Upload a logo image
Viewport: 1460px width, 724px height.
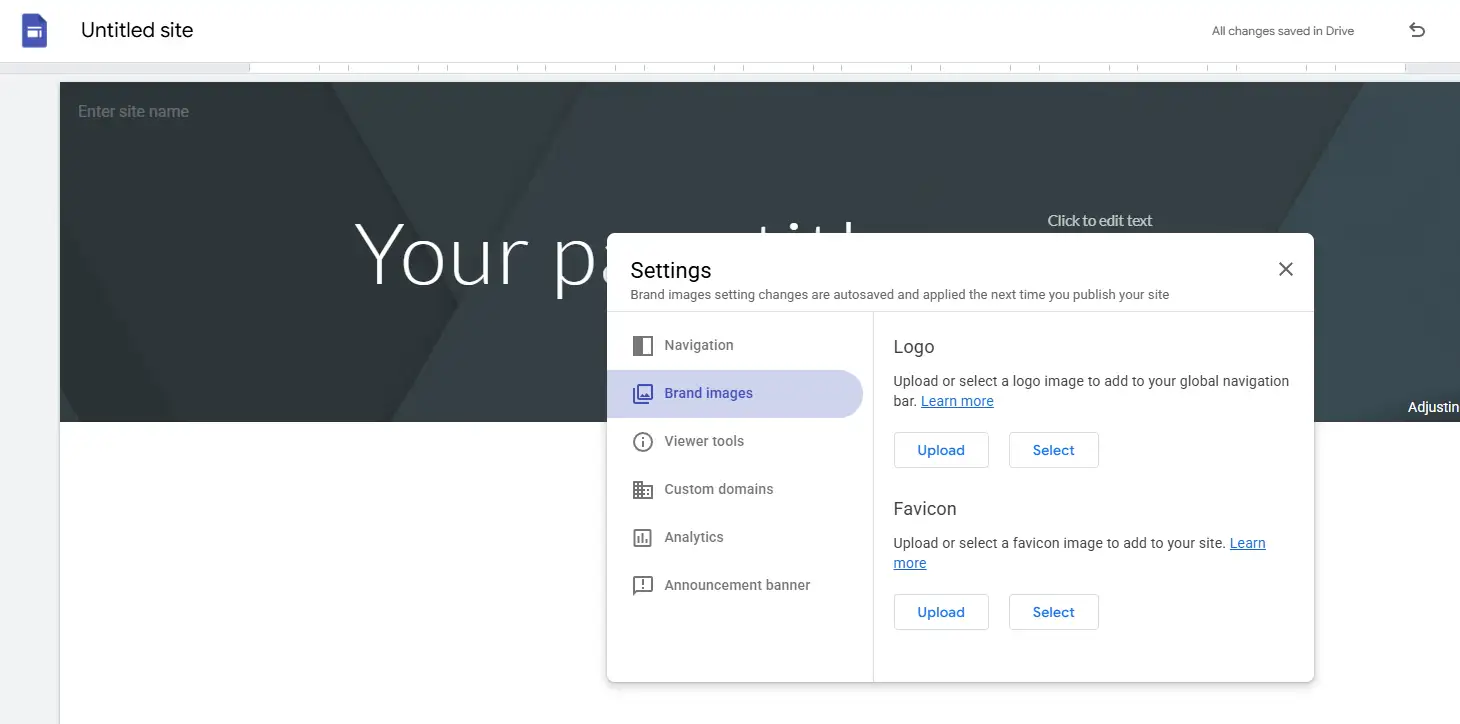tap(940, 450)
